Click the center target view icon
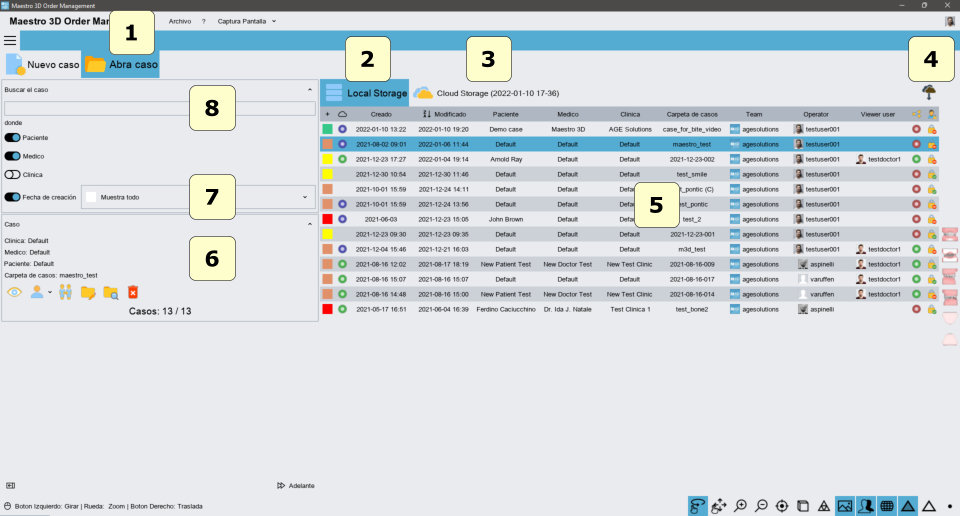Image resolution: width=960 pixels, height=516 pixels. coord(782,506)
